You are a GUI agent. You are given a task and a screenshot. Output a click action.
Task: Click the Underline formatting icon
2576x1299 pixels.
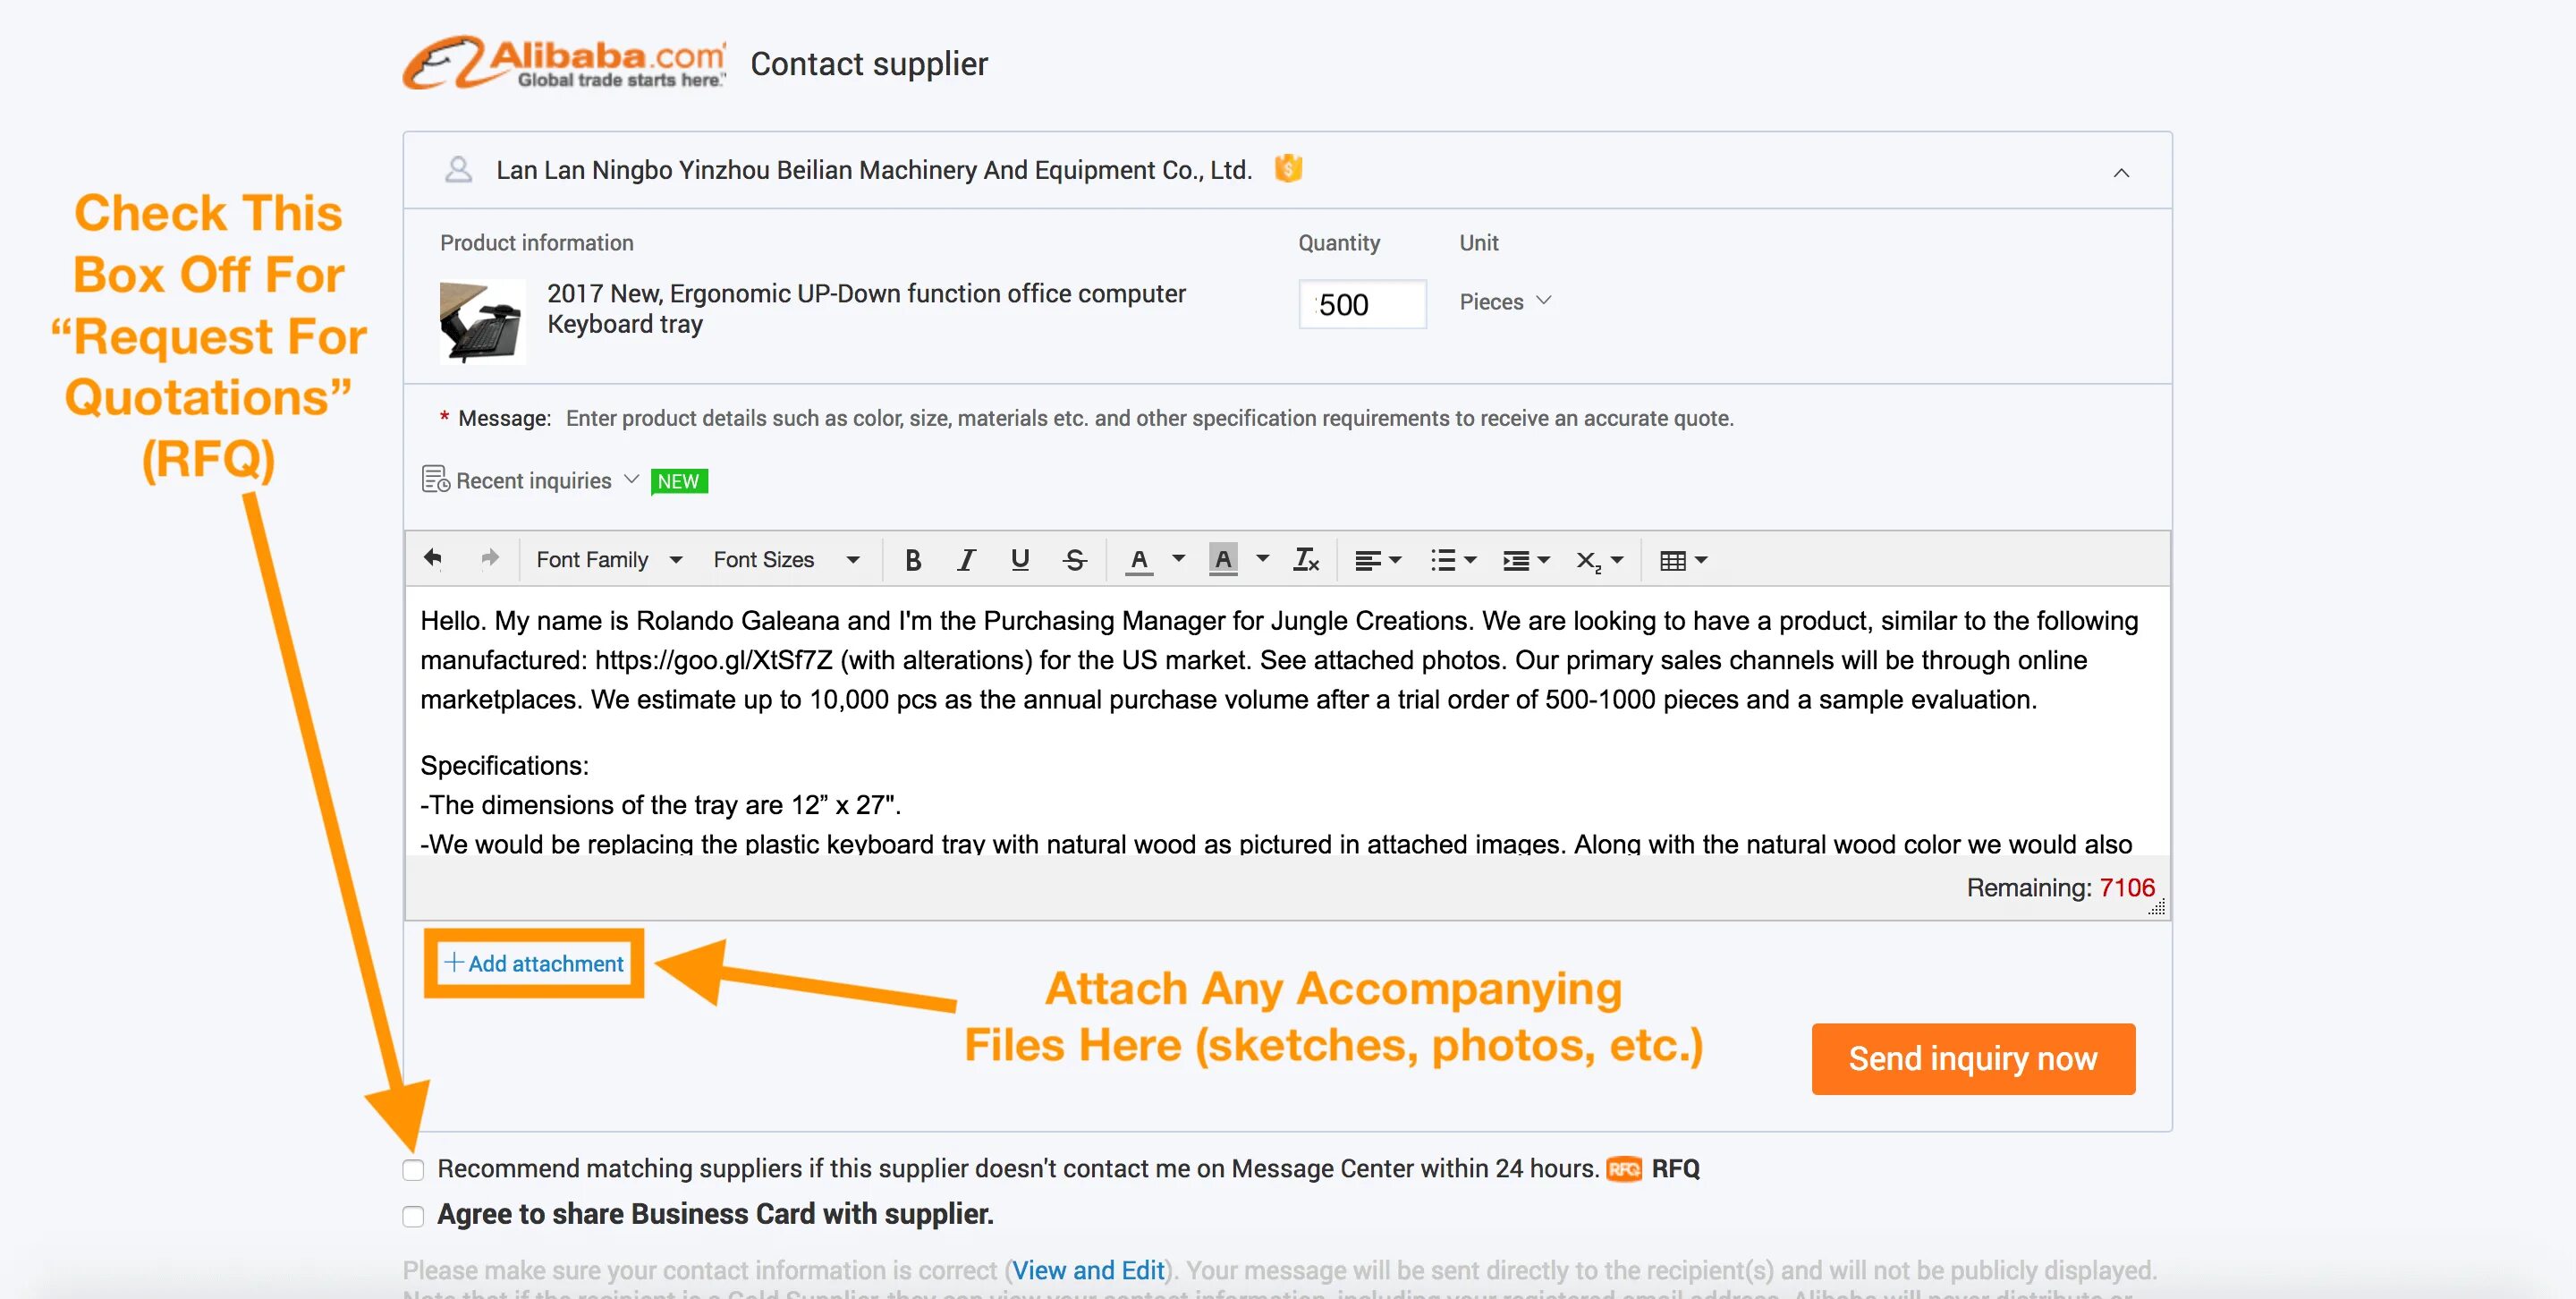pos(1018,560)
